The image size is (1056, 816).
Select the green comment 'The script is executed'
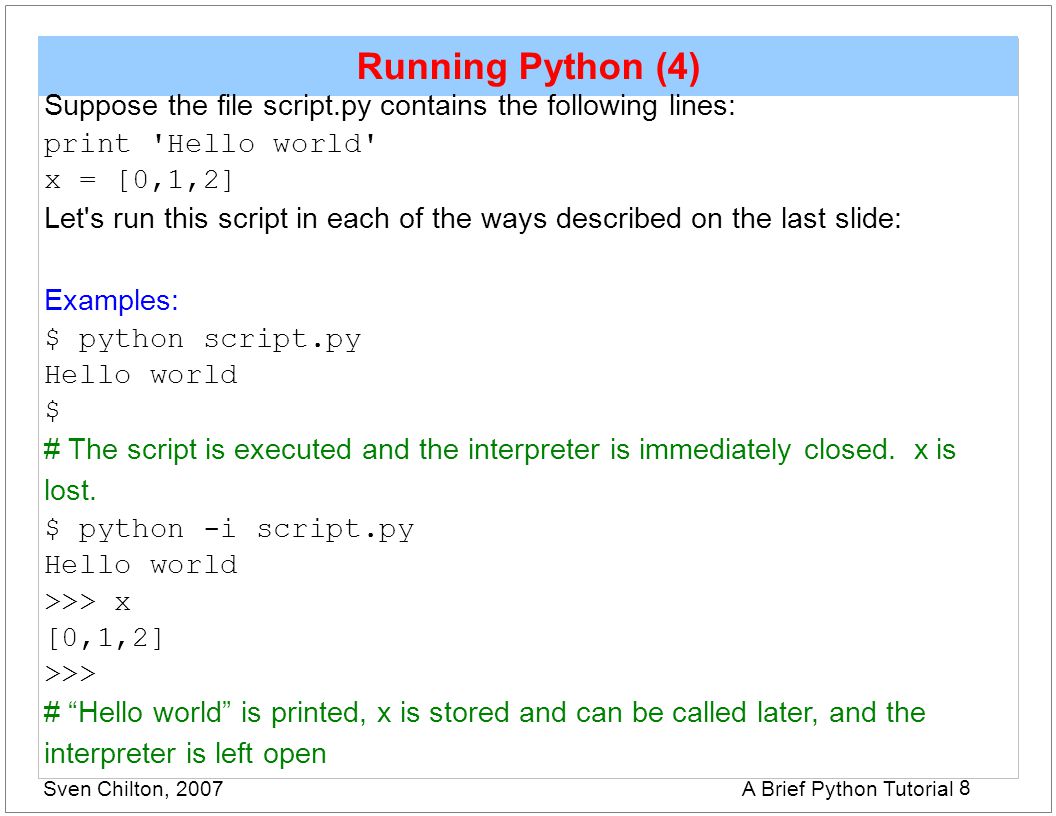pos(500,450)
